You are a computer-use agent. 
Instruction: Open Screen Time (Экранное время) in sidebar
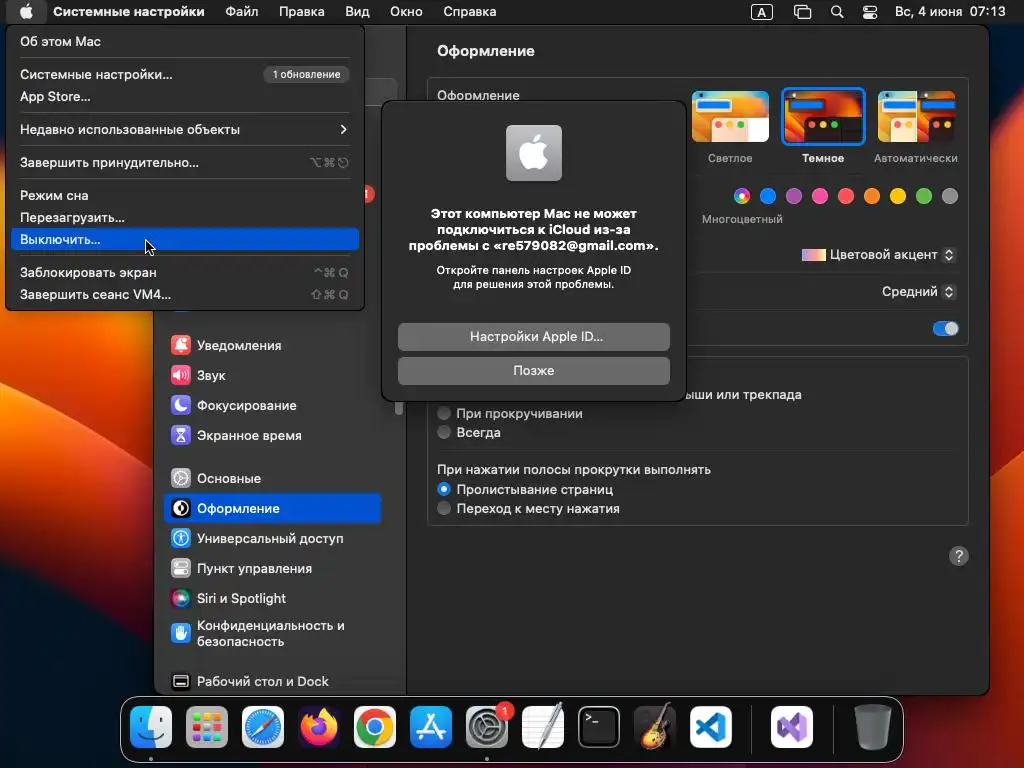pyautogui.click(x=272, y=436)
